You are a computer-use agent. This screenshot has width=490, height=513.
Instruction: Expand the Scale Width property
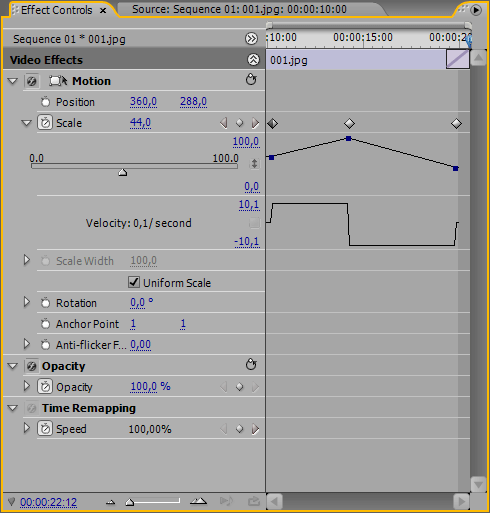(x=27, y=260)
